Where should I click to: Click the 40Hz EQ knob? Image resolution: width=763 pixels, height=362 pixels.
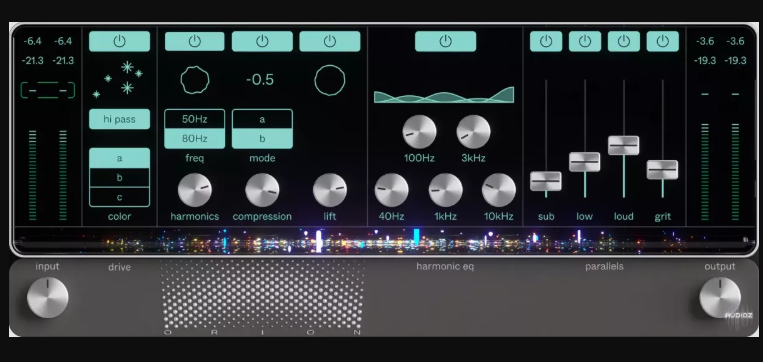click(392, 190)
